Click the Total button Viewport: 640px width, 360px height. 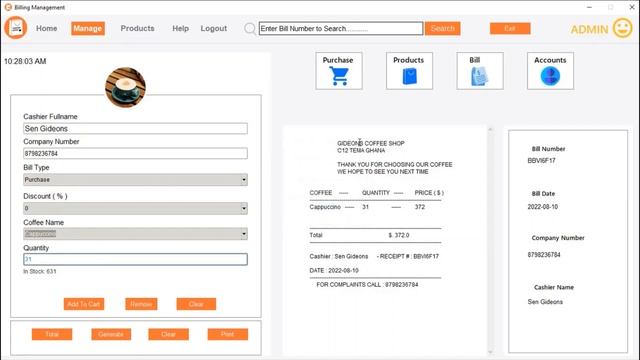52,334
